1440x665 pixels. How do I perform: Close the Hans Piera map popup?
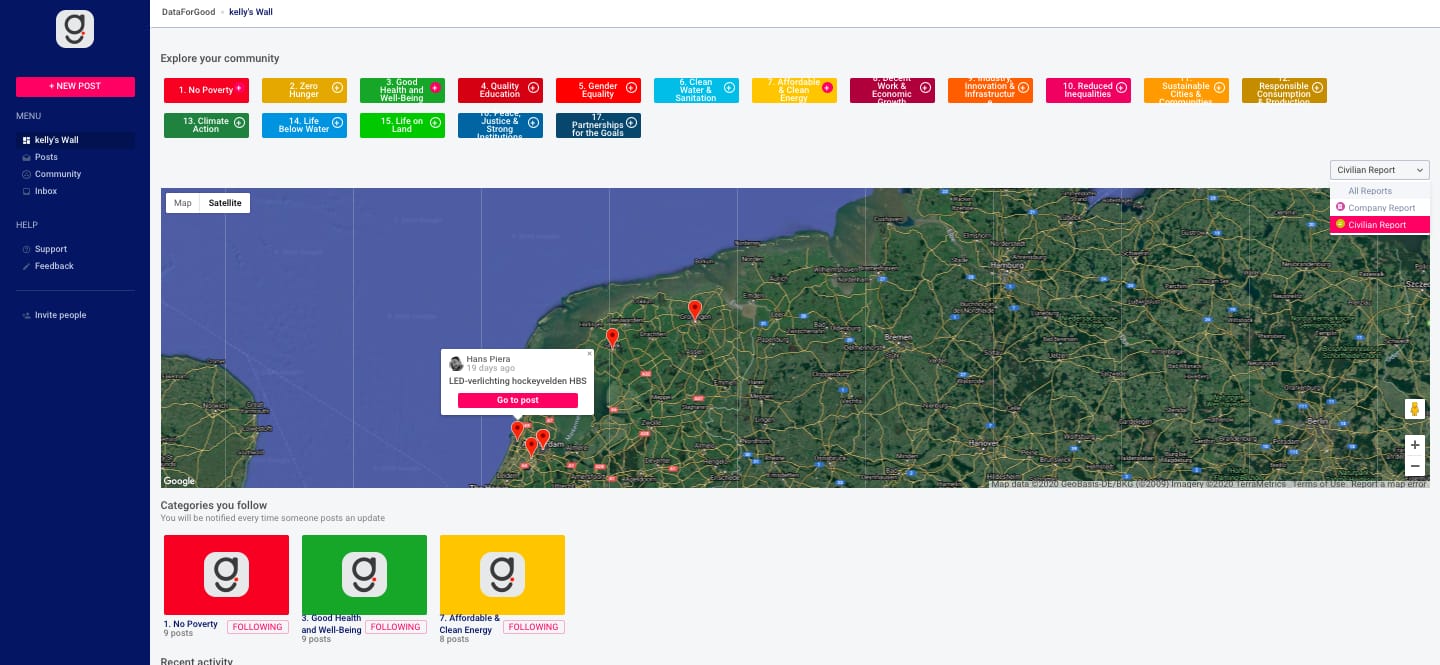coord(589,353)
